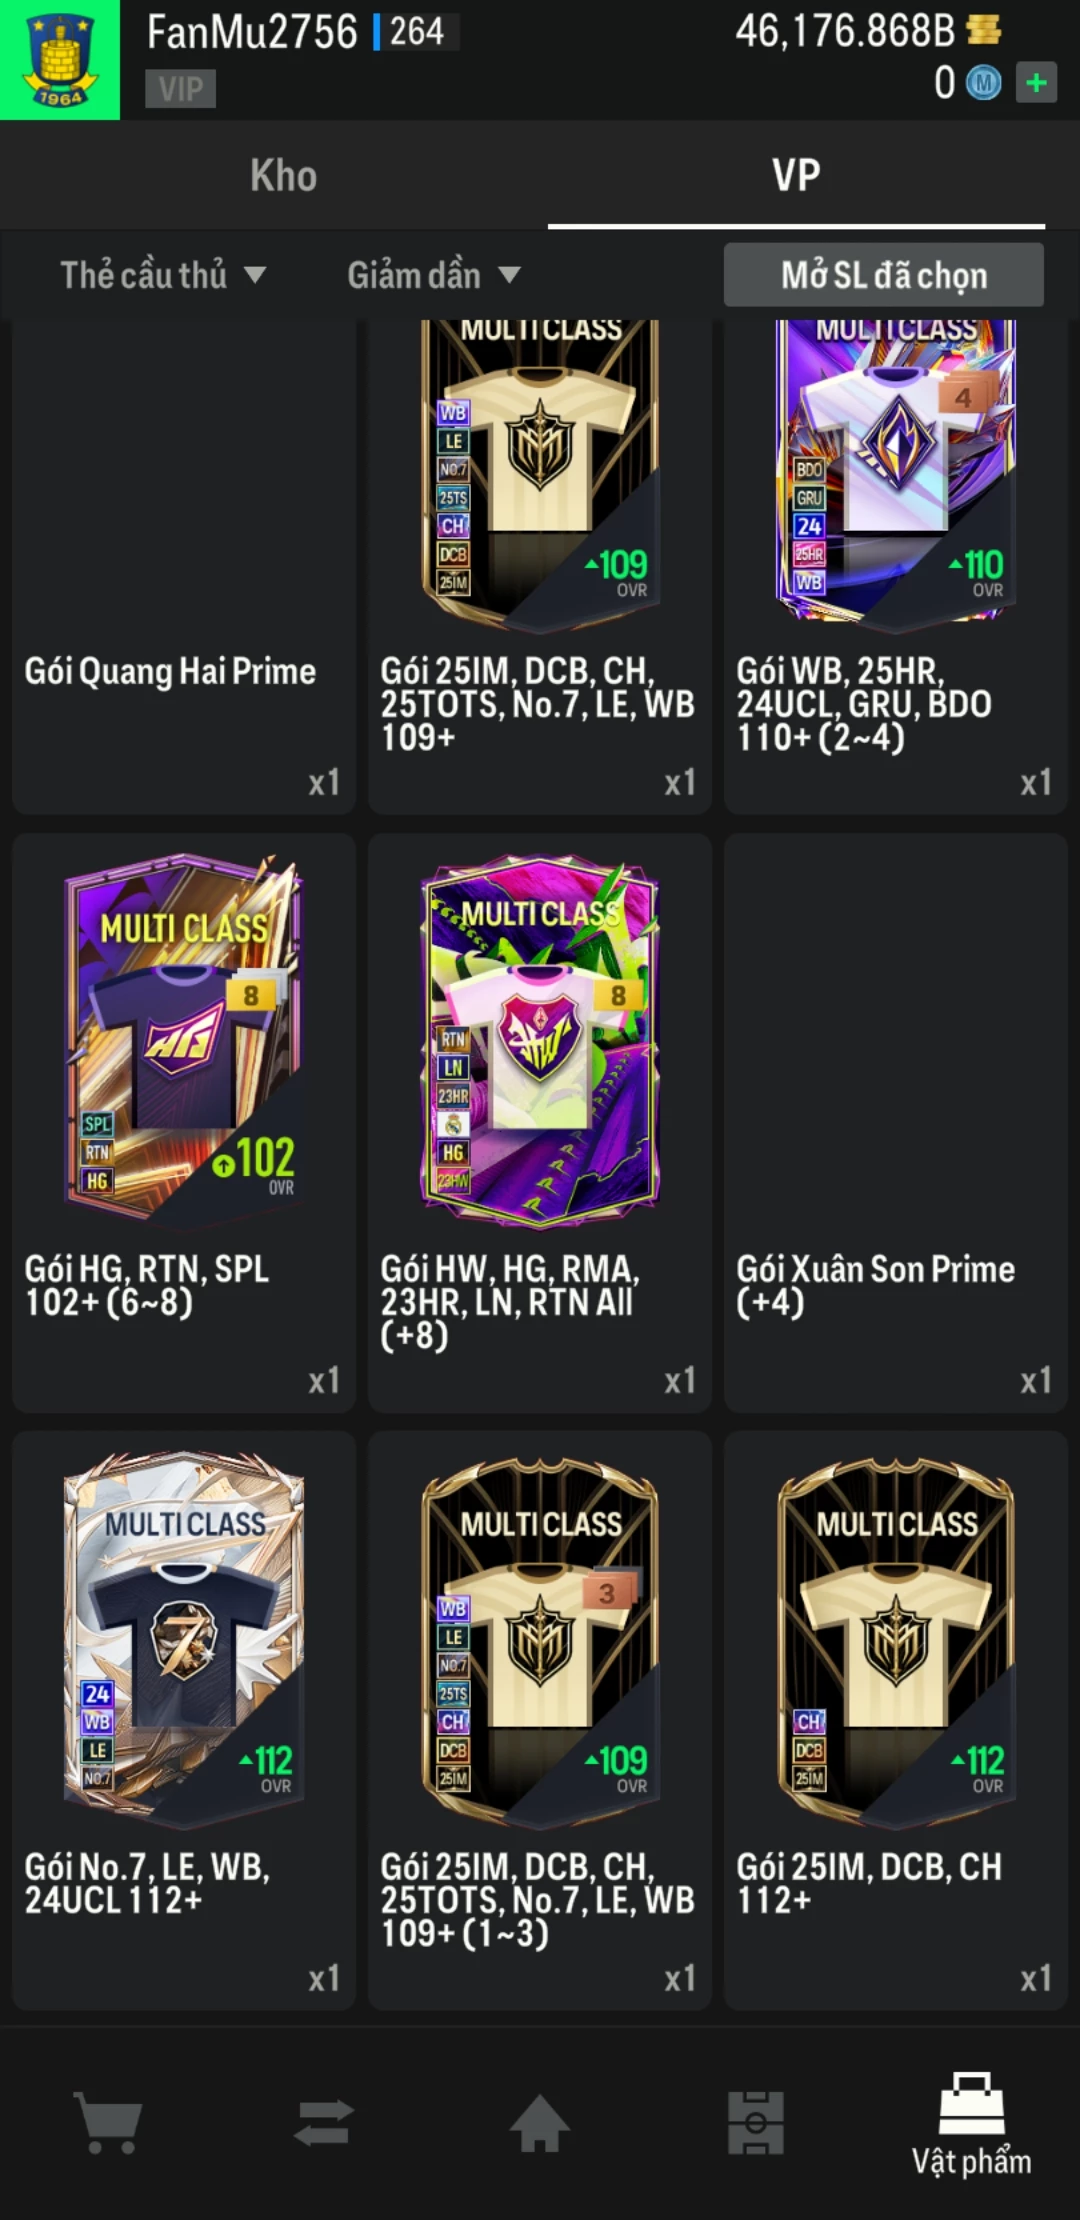Select the Gói No.7, LE, WB, 24UCL 112+ pack
Screen dimensions: 1080x2220
(x=184, y=1720)
